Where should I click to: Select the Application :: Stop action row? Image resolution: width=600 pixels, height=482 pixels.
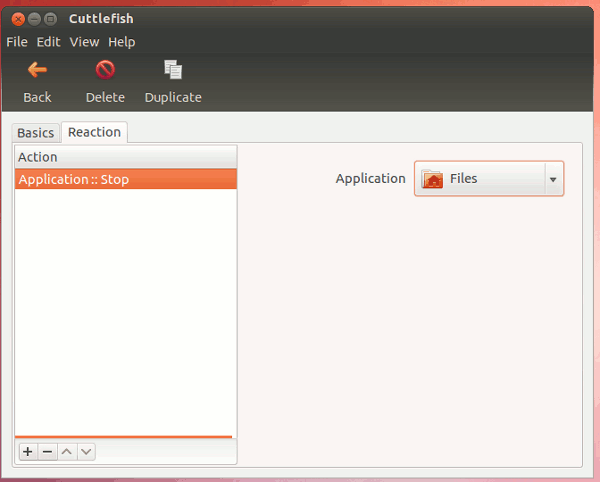(126, 179)
